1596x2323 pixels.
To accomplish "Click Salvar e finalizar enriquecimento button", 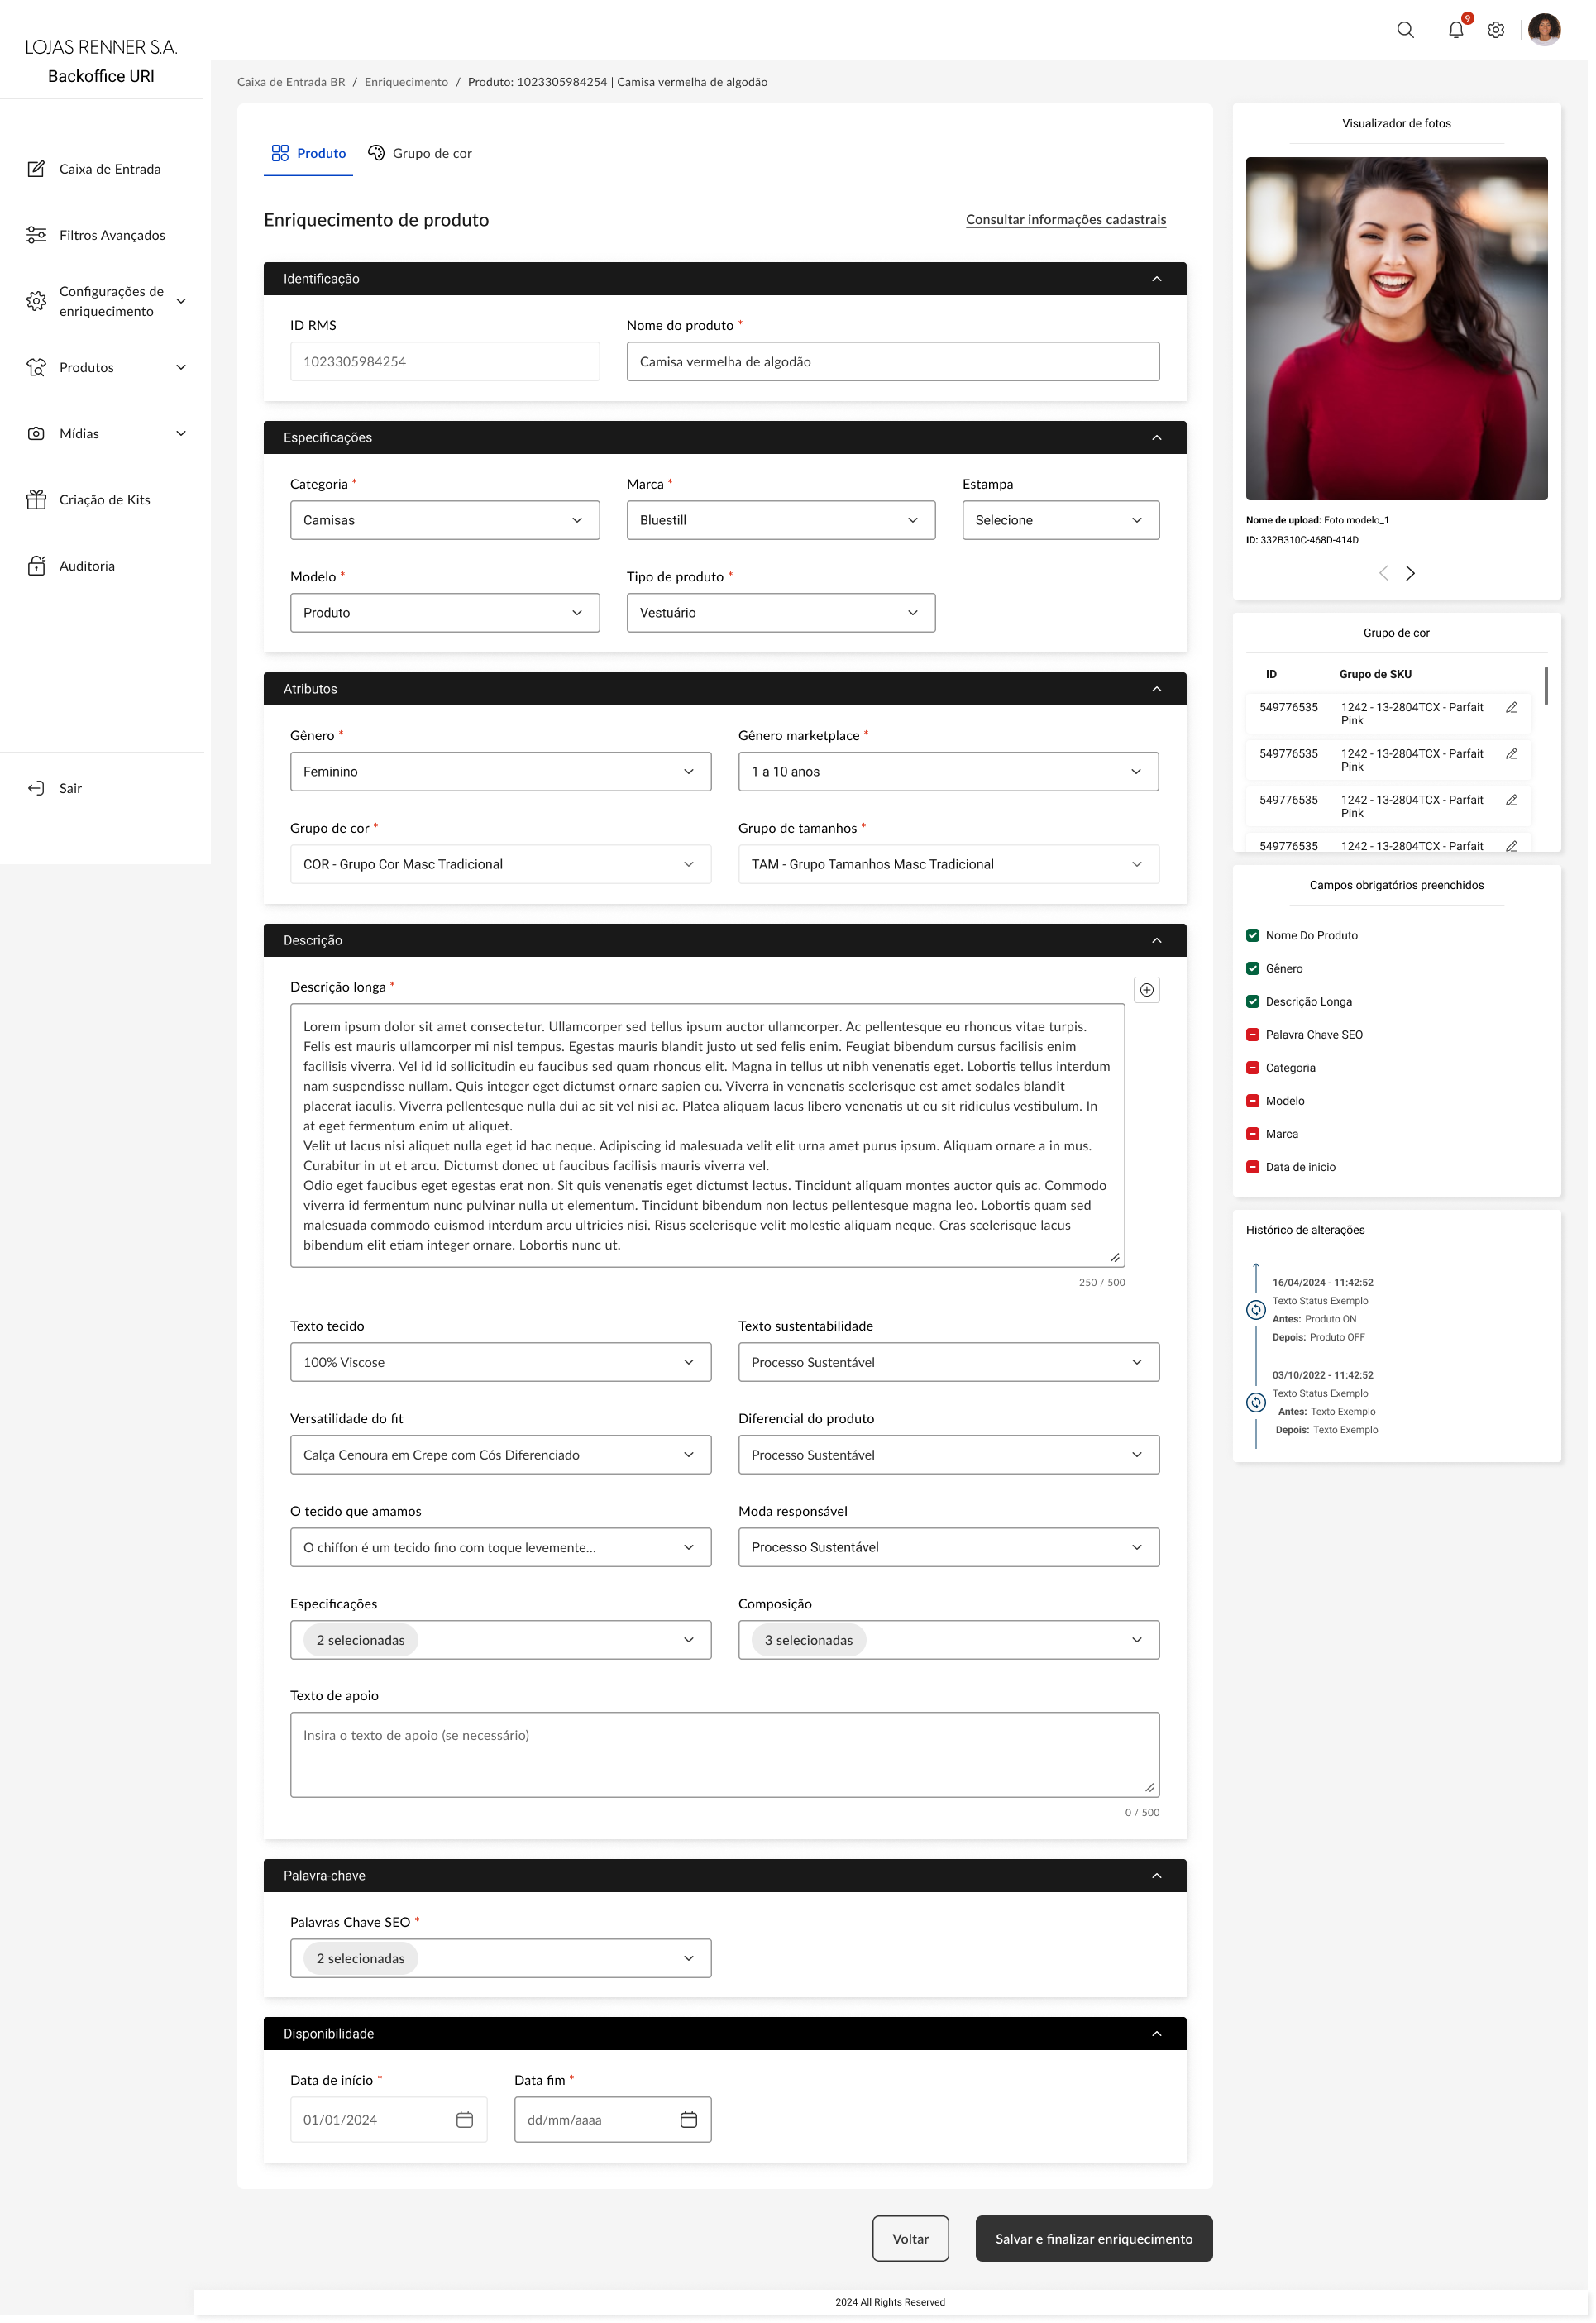I will (x=1093, y=2238).
